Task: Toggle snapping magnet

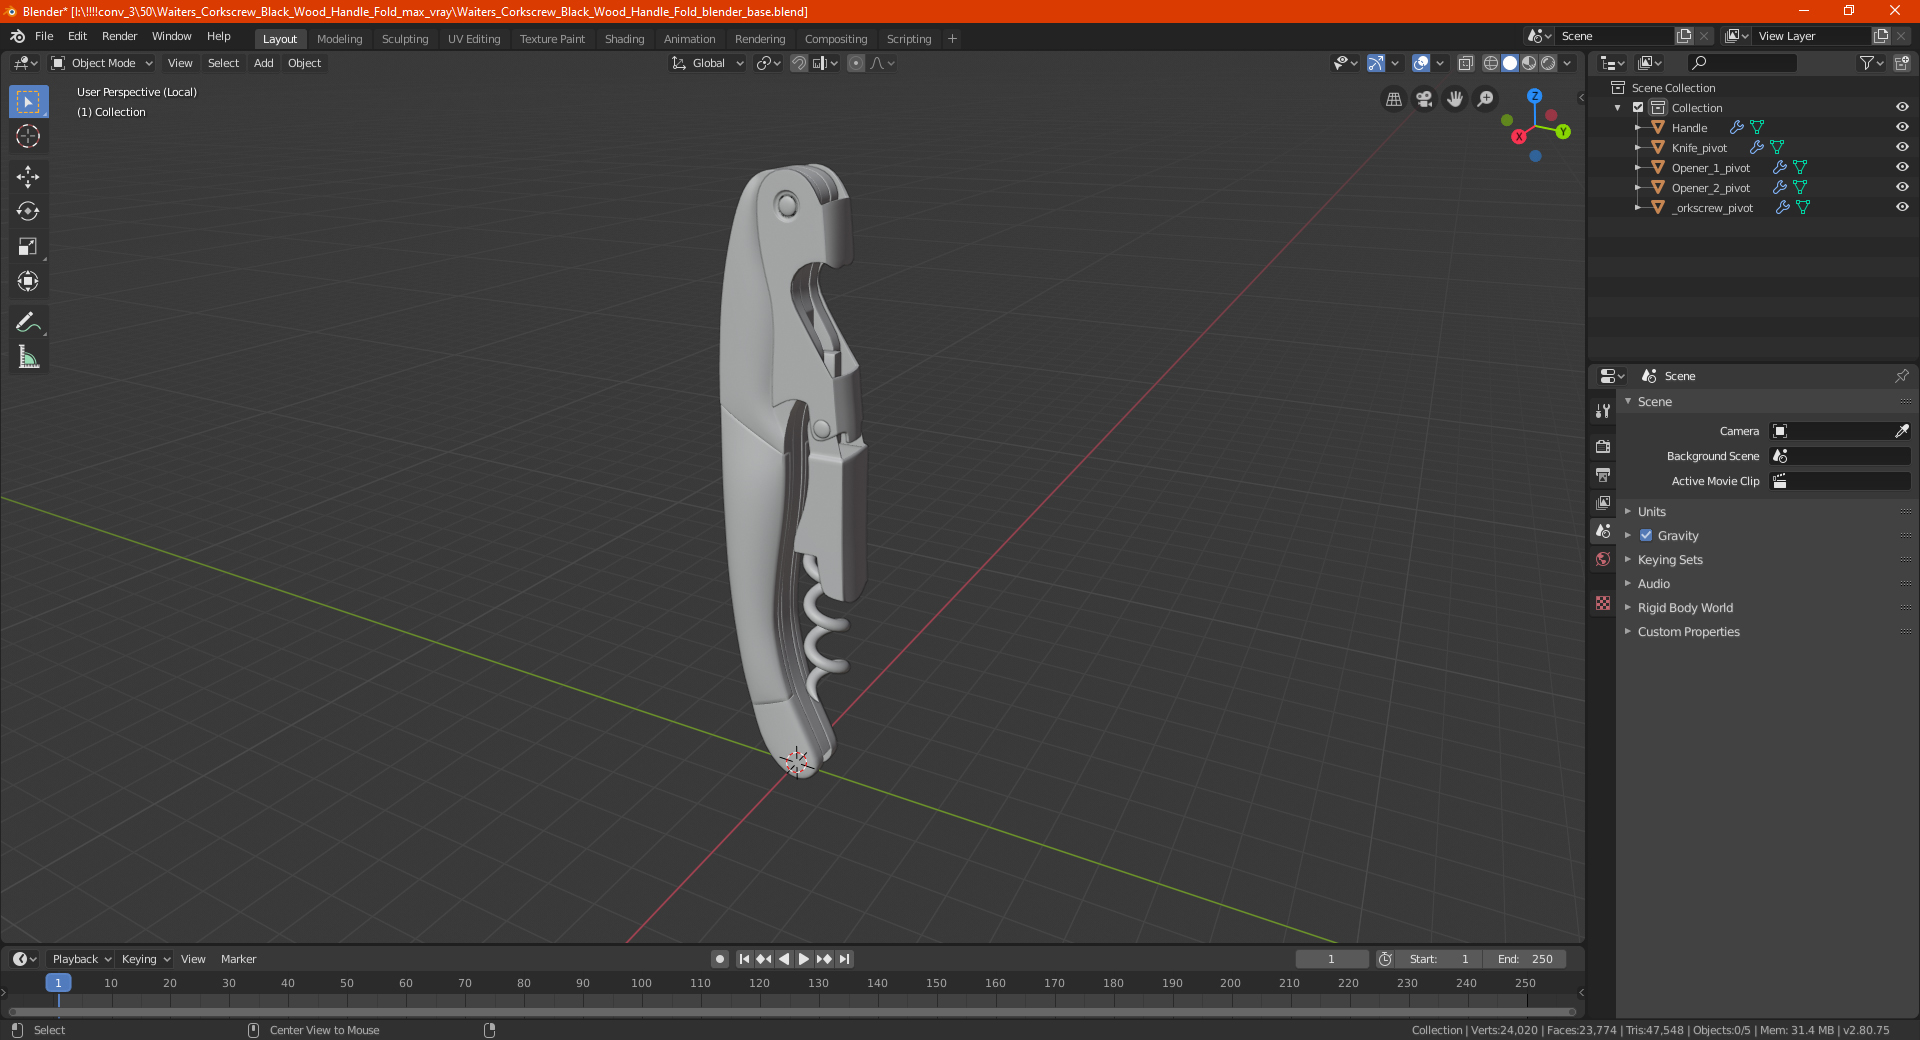Action: click(799, 63)
